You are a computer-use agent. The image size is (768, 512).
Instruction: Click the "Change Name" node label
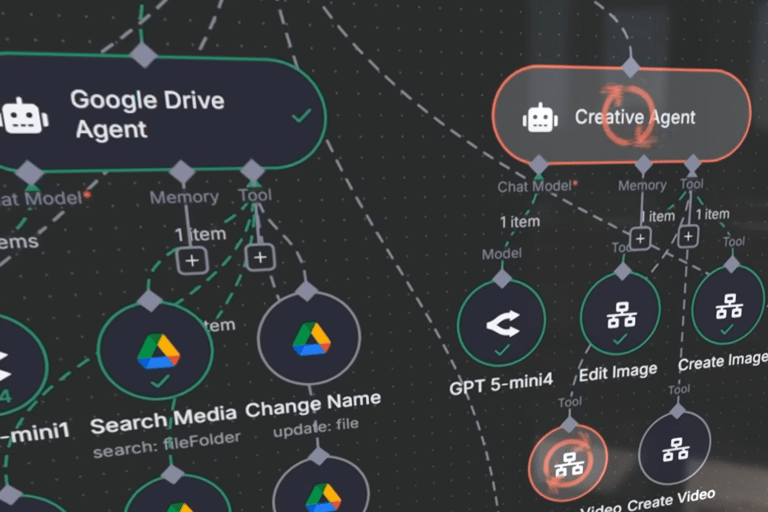(313, 404)
